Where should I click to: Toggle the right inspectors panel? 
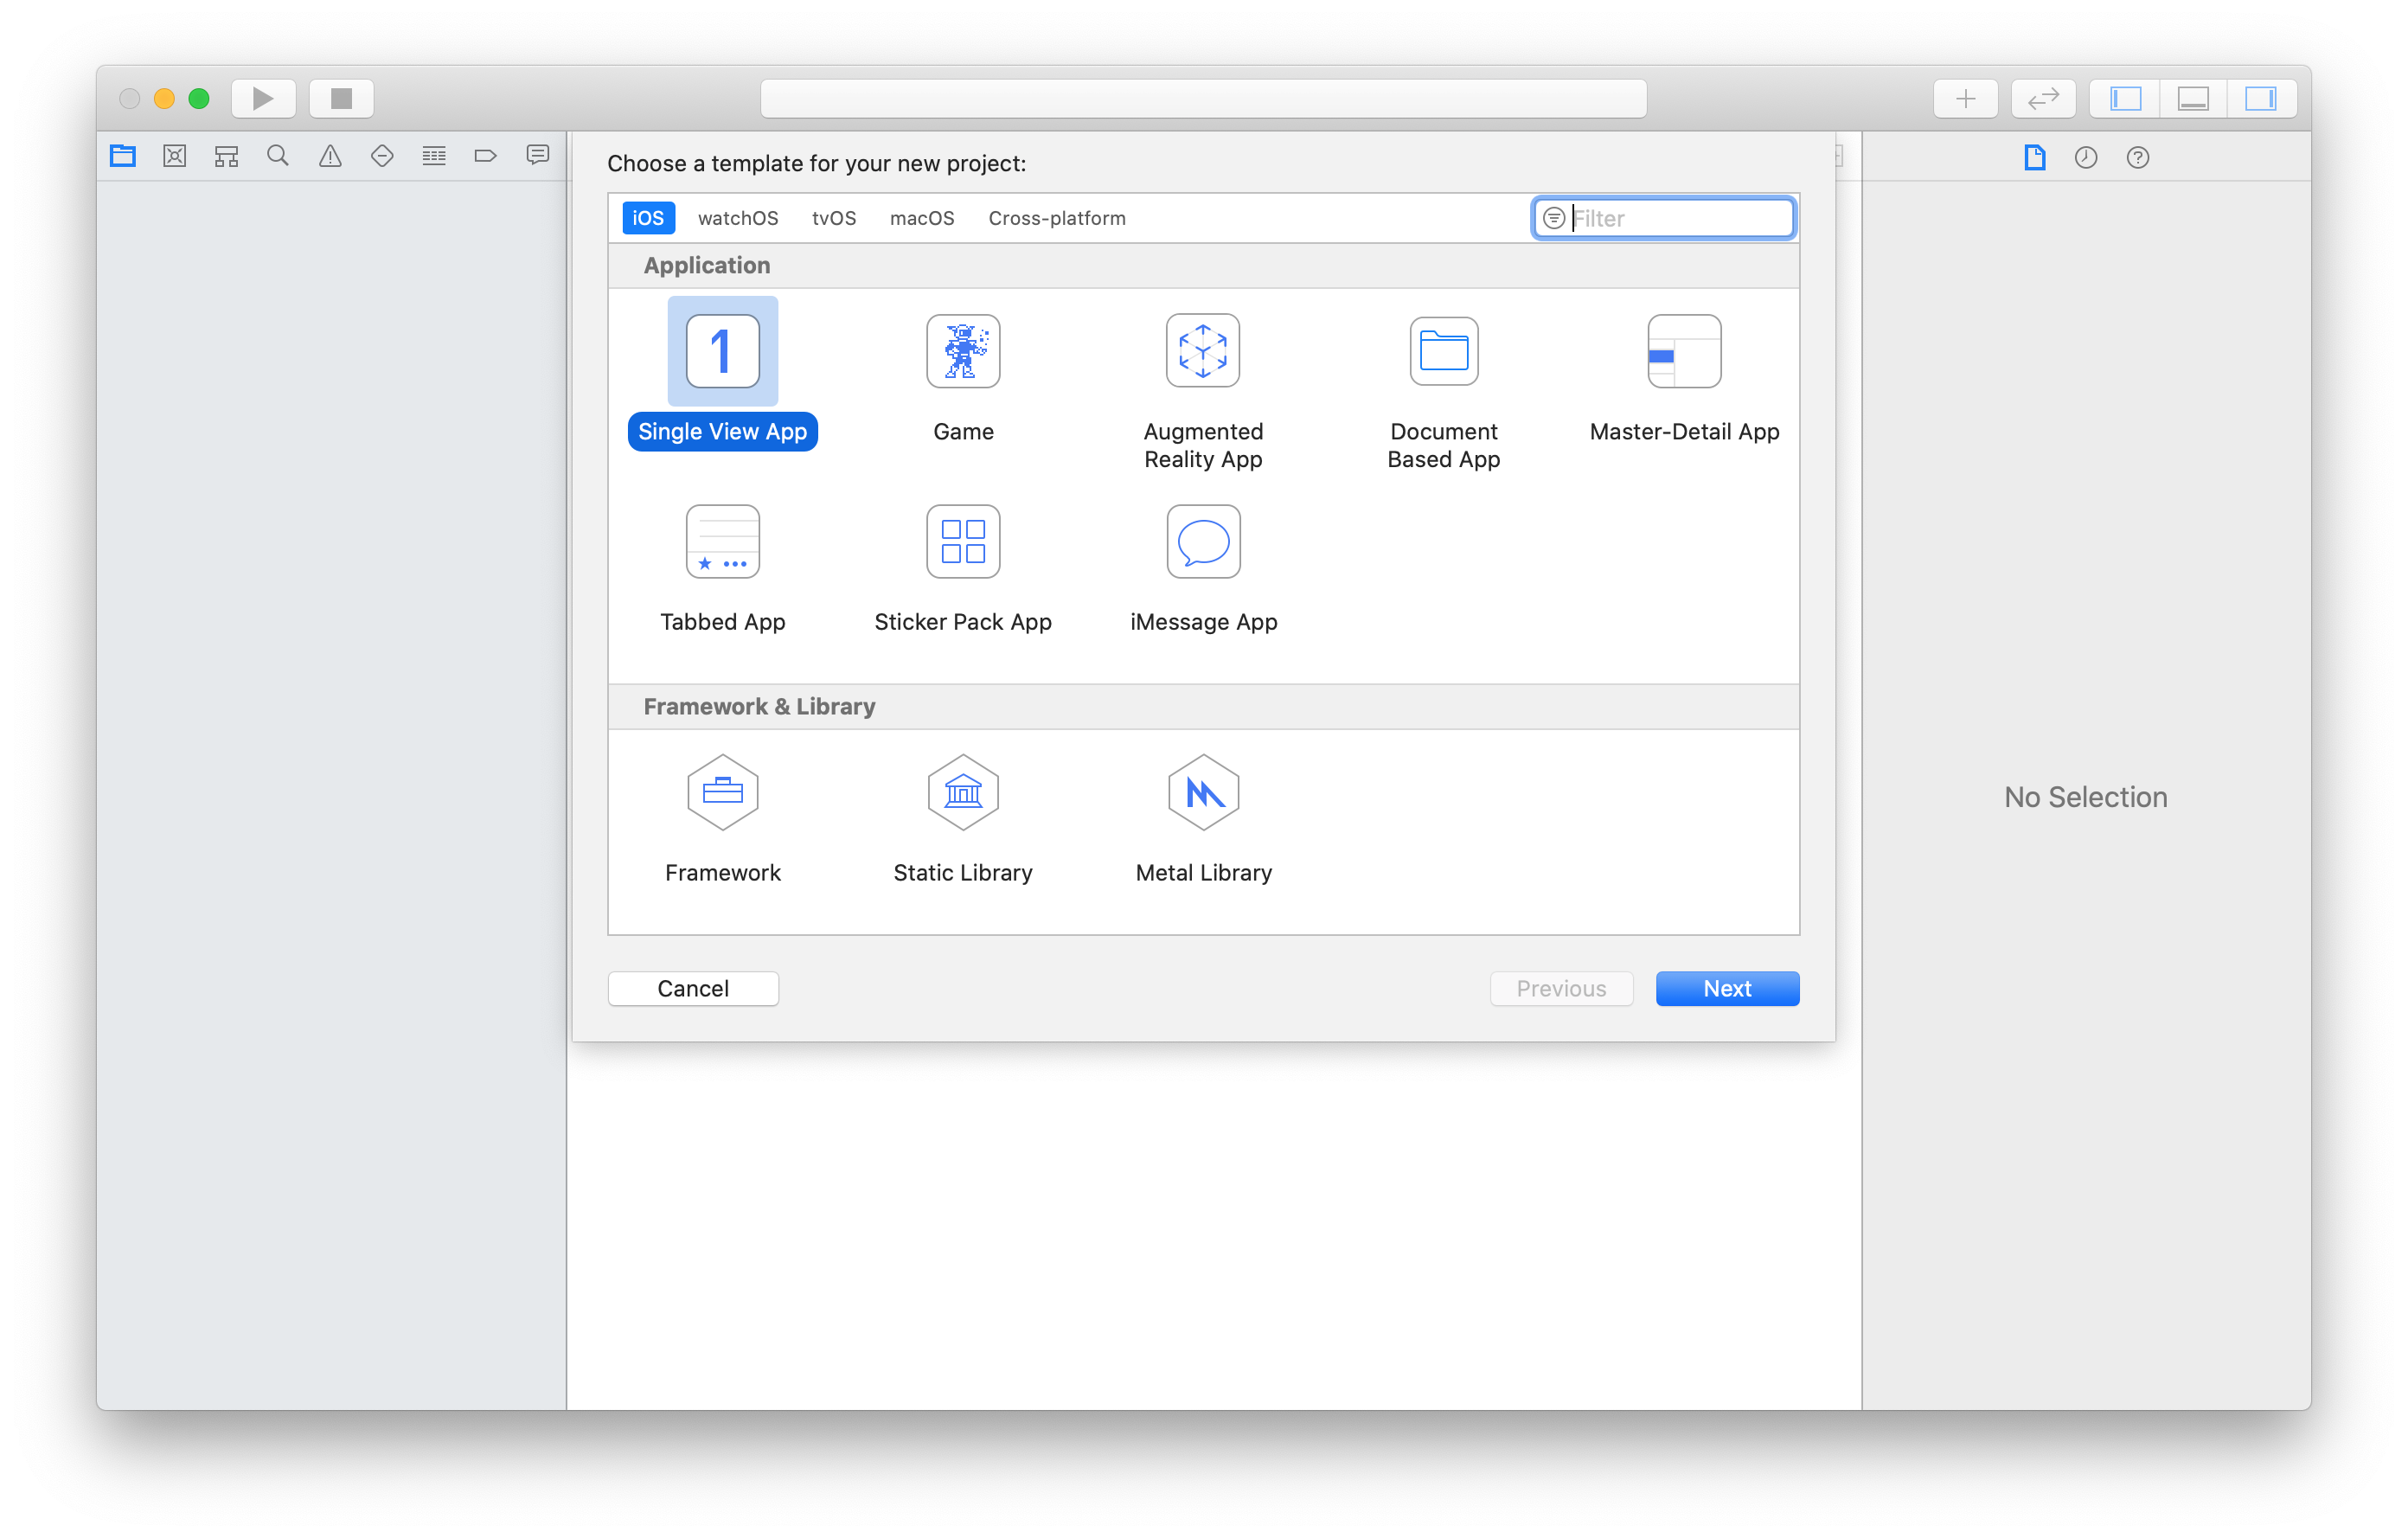2260,99
